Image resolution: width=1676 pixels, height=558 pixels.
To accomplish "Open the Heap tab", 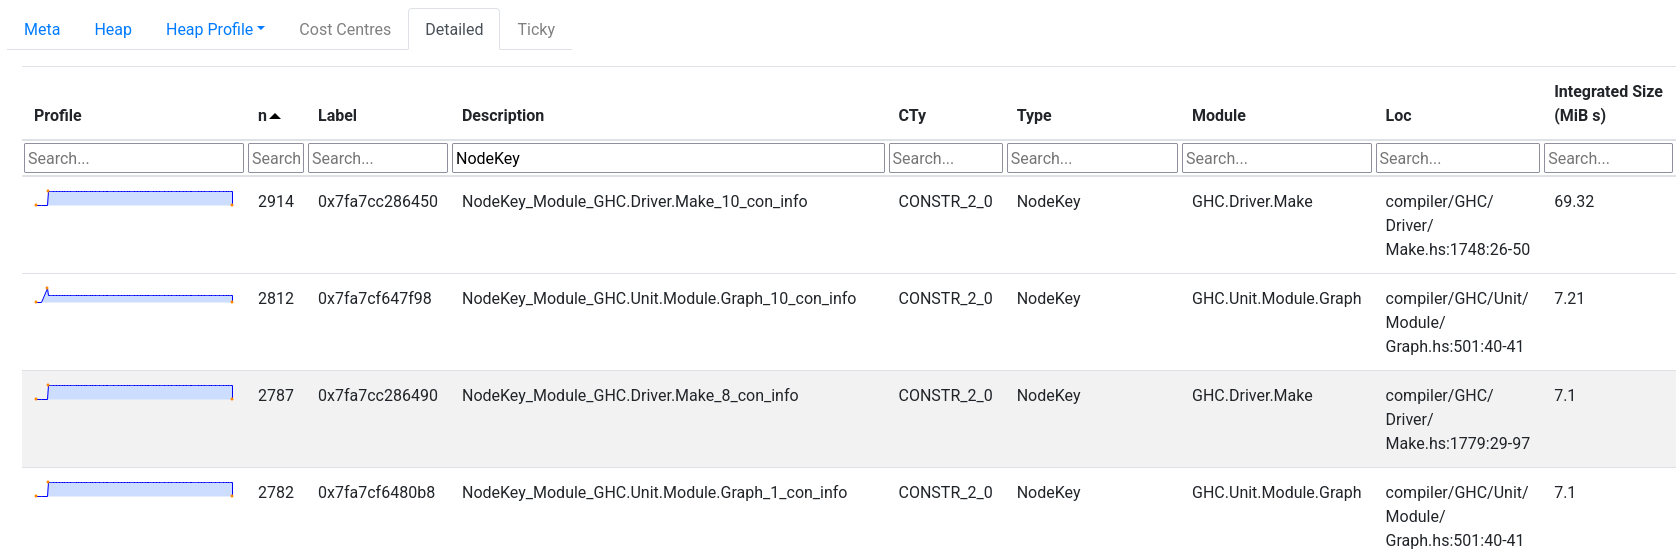I will point(113,29).
